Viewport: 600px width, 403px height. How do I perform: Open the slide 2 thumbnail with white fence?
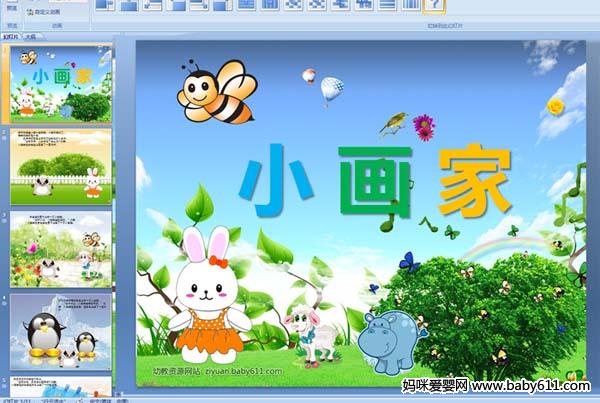pyautogui.click(x=61, y=166)
